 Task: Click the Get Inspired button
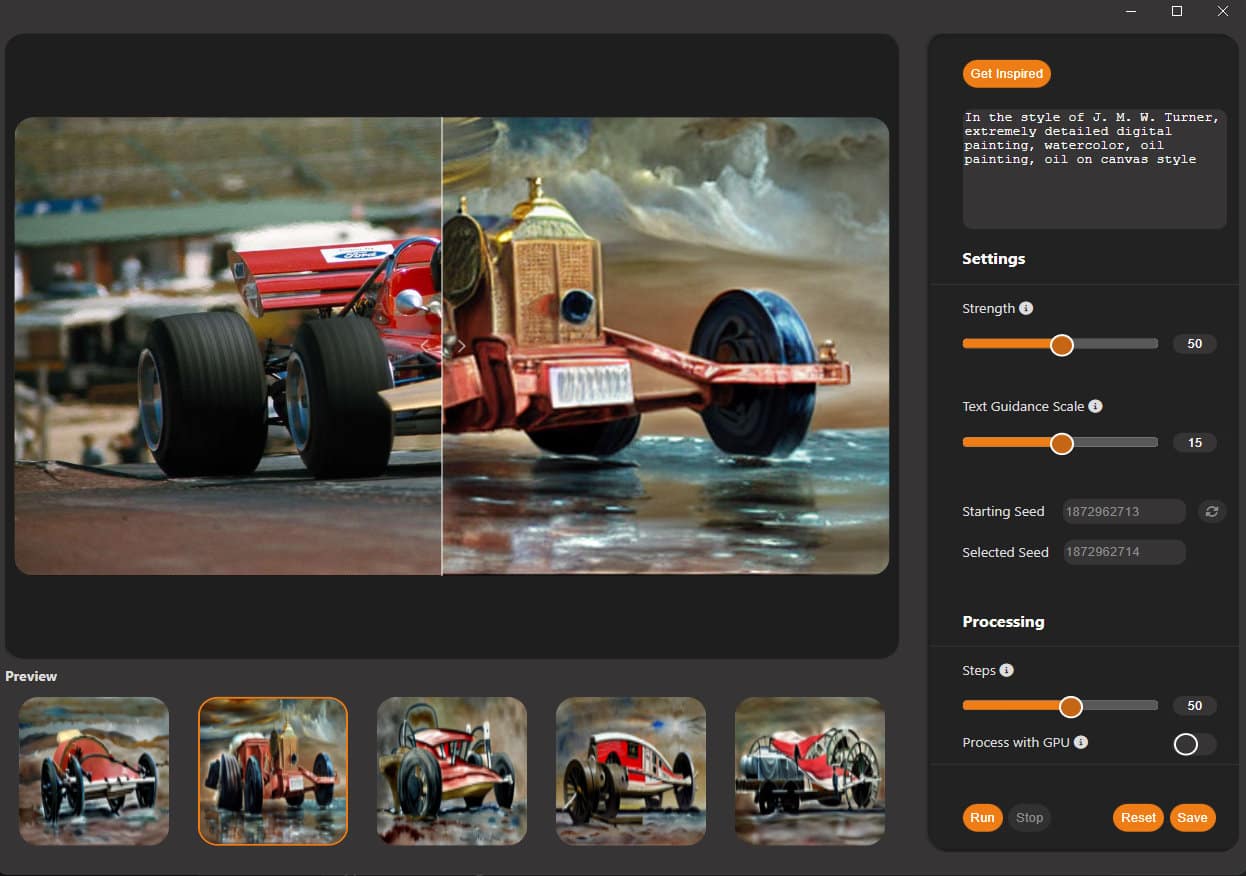point(1006,73)
